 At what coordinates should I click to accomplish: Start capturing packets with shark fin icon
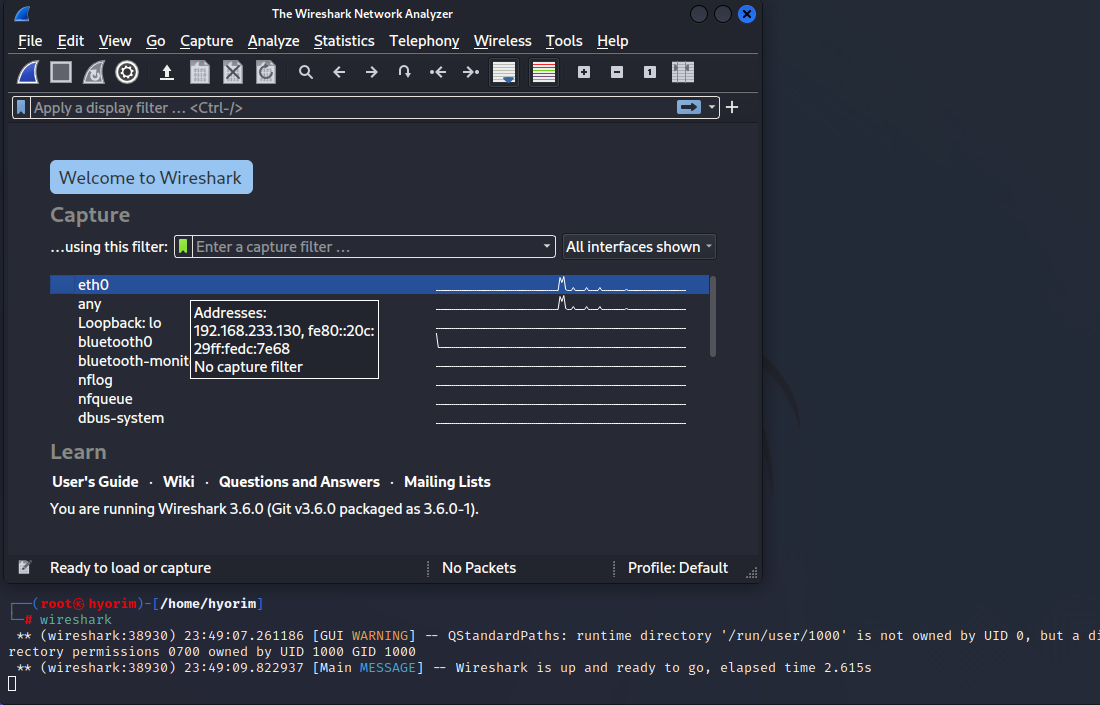point(28,72)
